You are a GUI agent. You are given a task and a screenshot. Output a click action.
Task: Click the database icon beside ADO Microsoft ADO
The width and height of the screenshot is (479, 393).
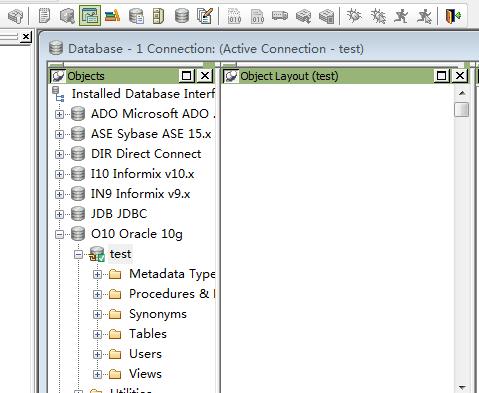coord(78,114)
